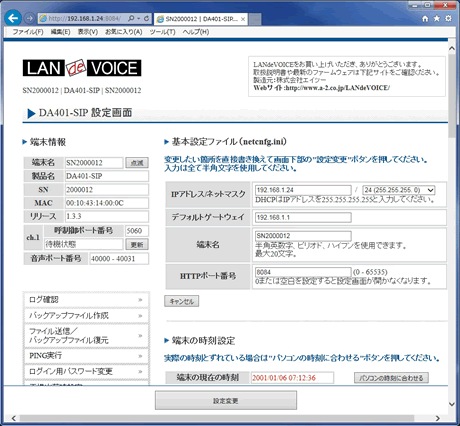The image size is (460, 426).
Task: Click the パソコンの時刻に合わせる button
Action: pos(391,378)
